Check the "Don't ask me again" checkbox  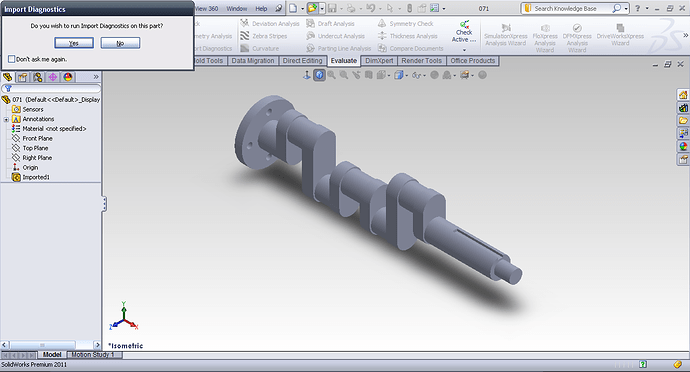(x=12, y=59)
